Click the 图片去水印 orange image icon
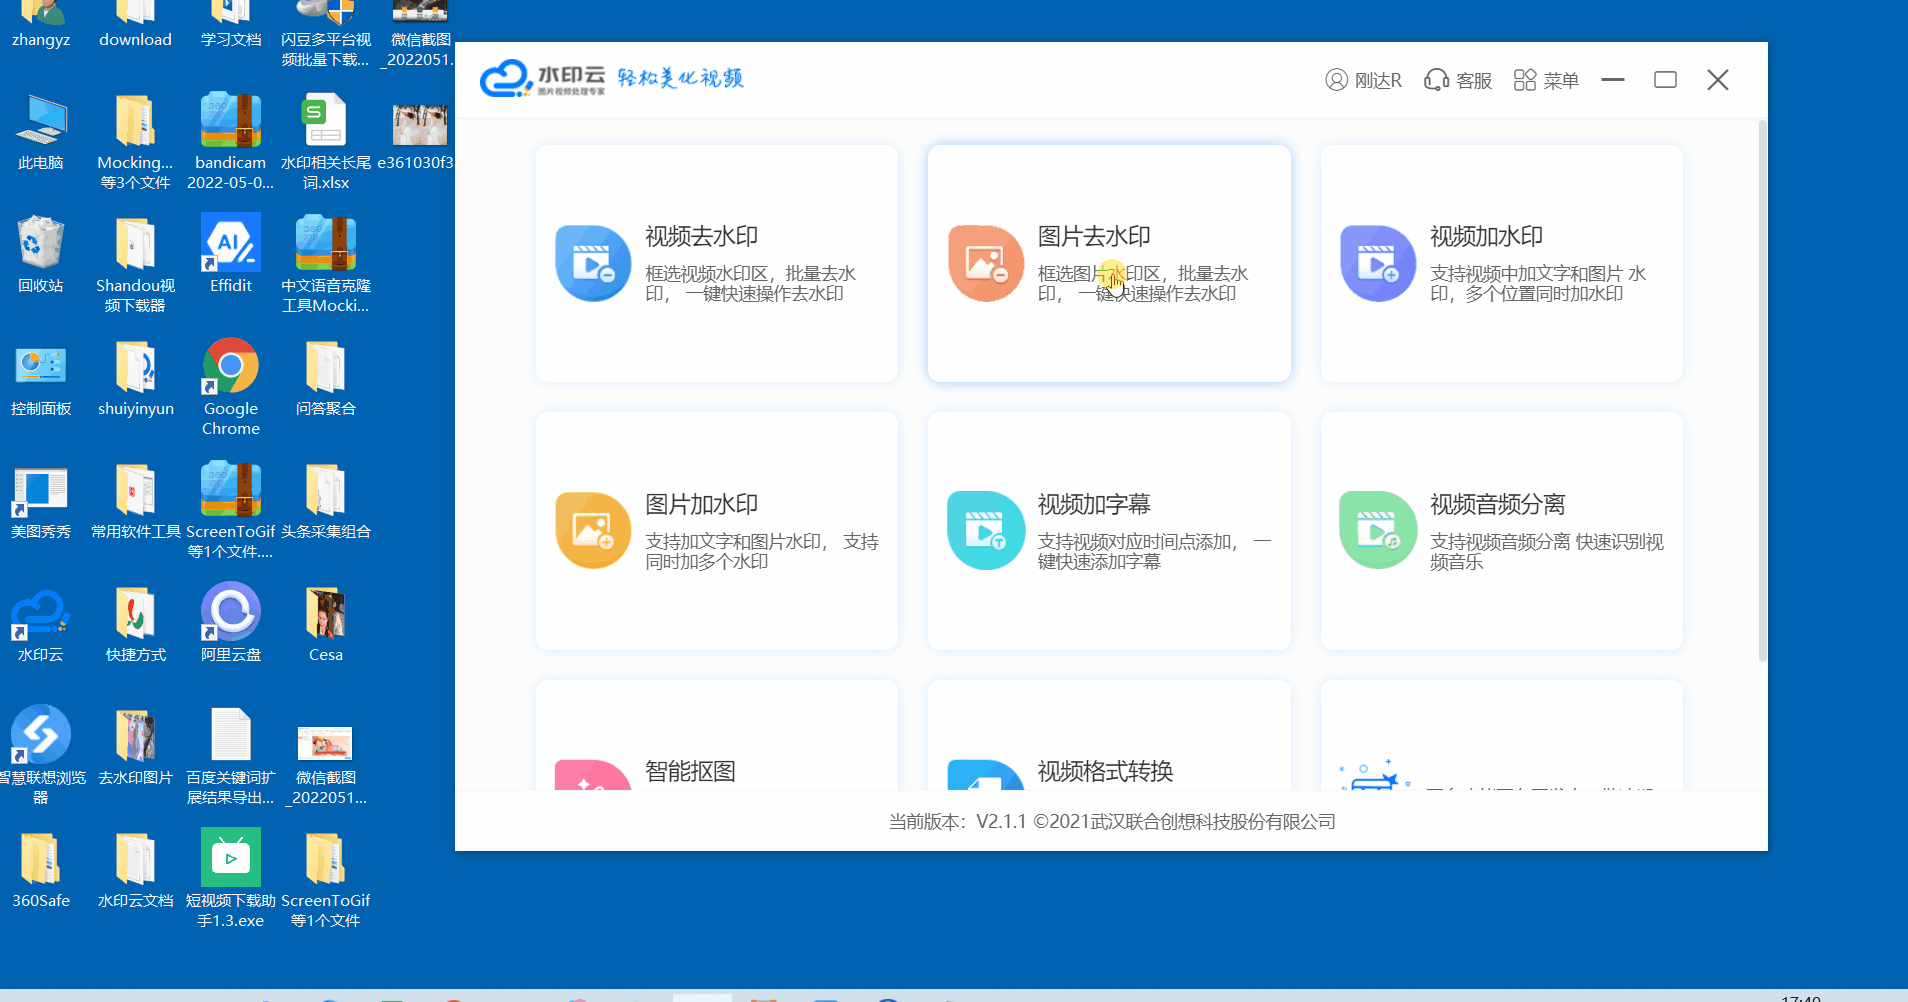 pos(985,263)
